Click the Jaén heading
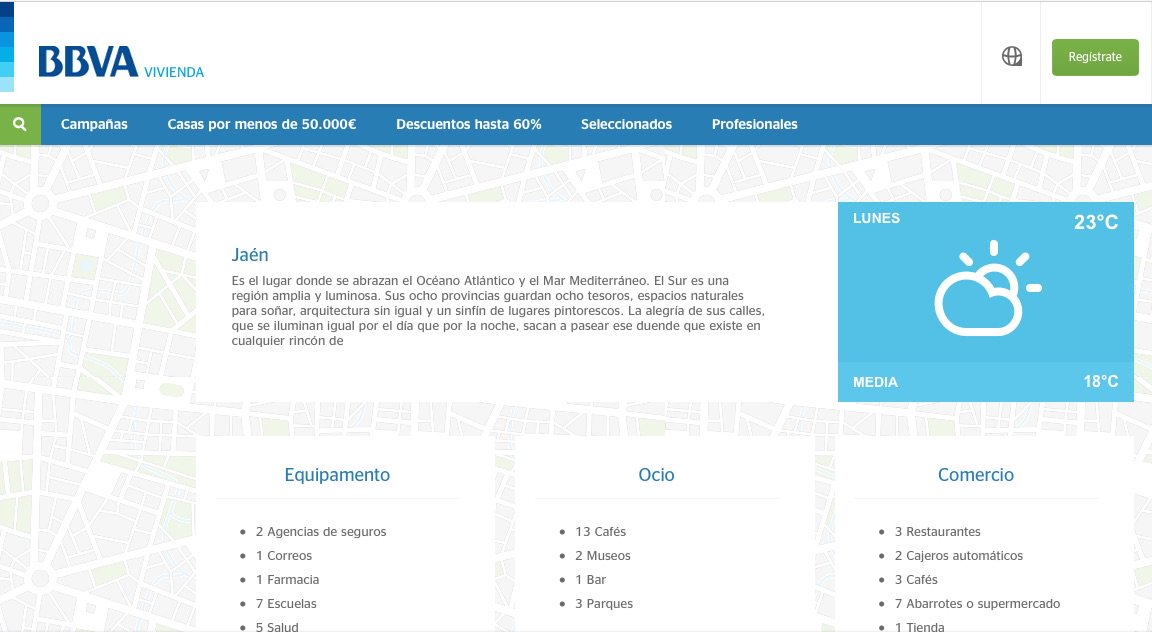Image resolution: width=1152 pixels, height=632 pixels. pos(250,255)
